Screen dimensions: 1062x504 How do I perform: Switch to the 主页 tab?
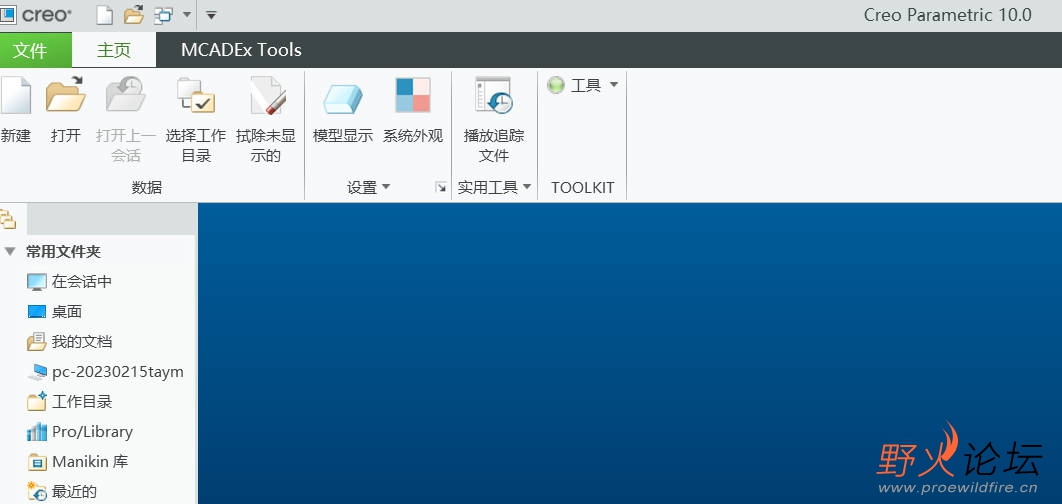114,50
